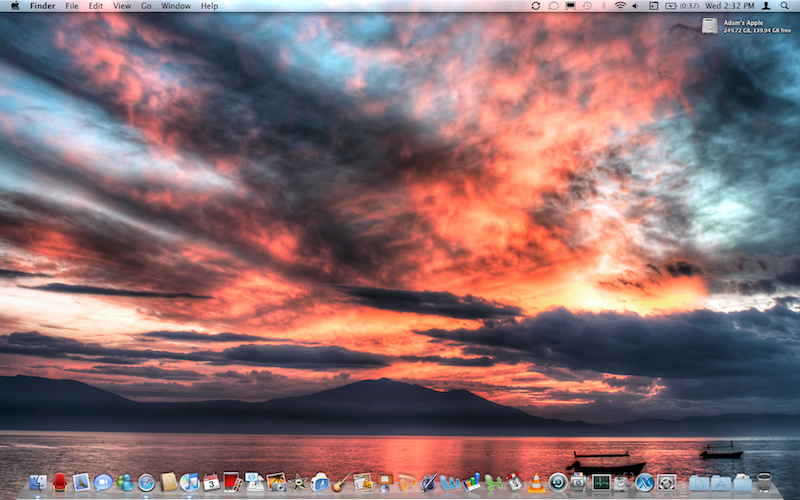Open the Finder menu

(x=42, y=6)
